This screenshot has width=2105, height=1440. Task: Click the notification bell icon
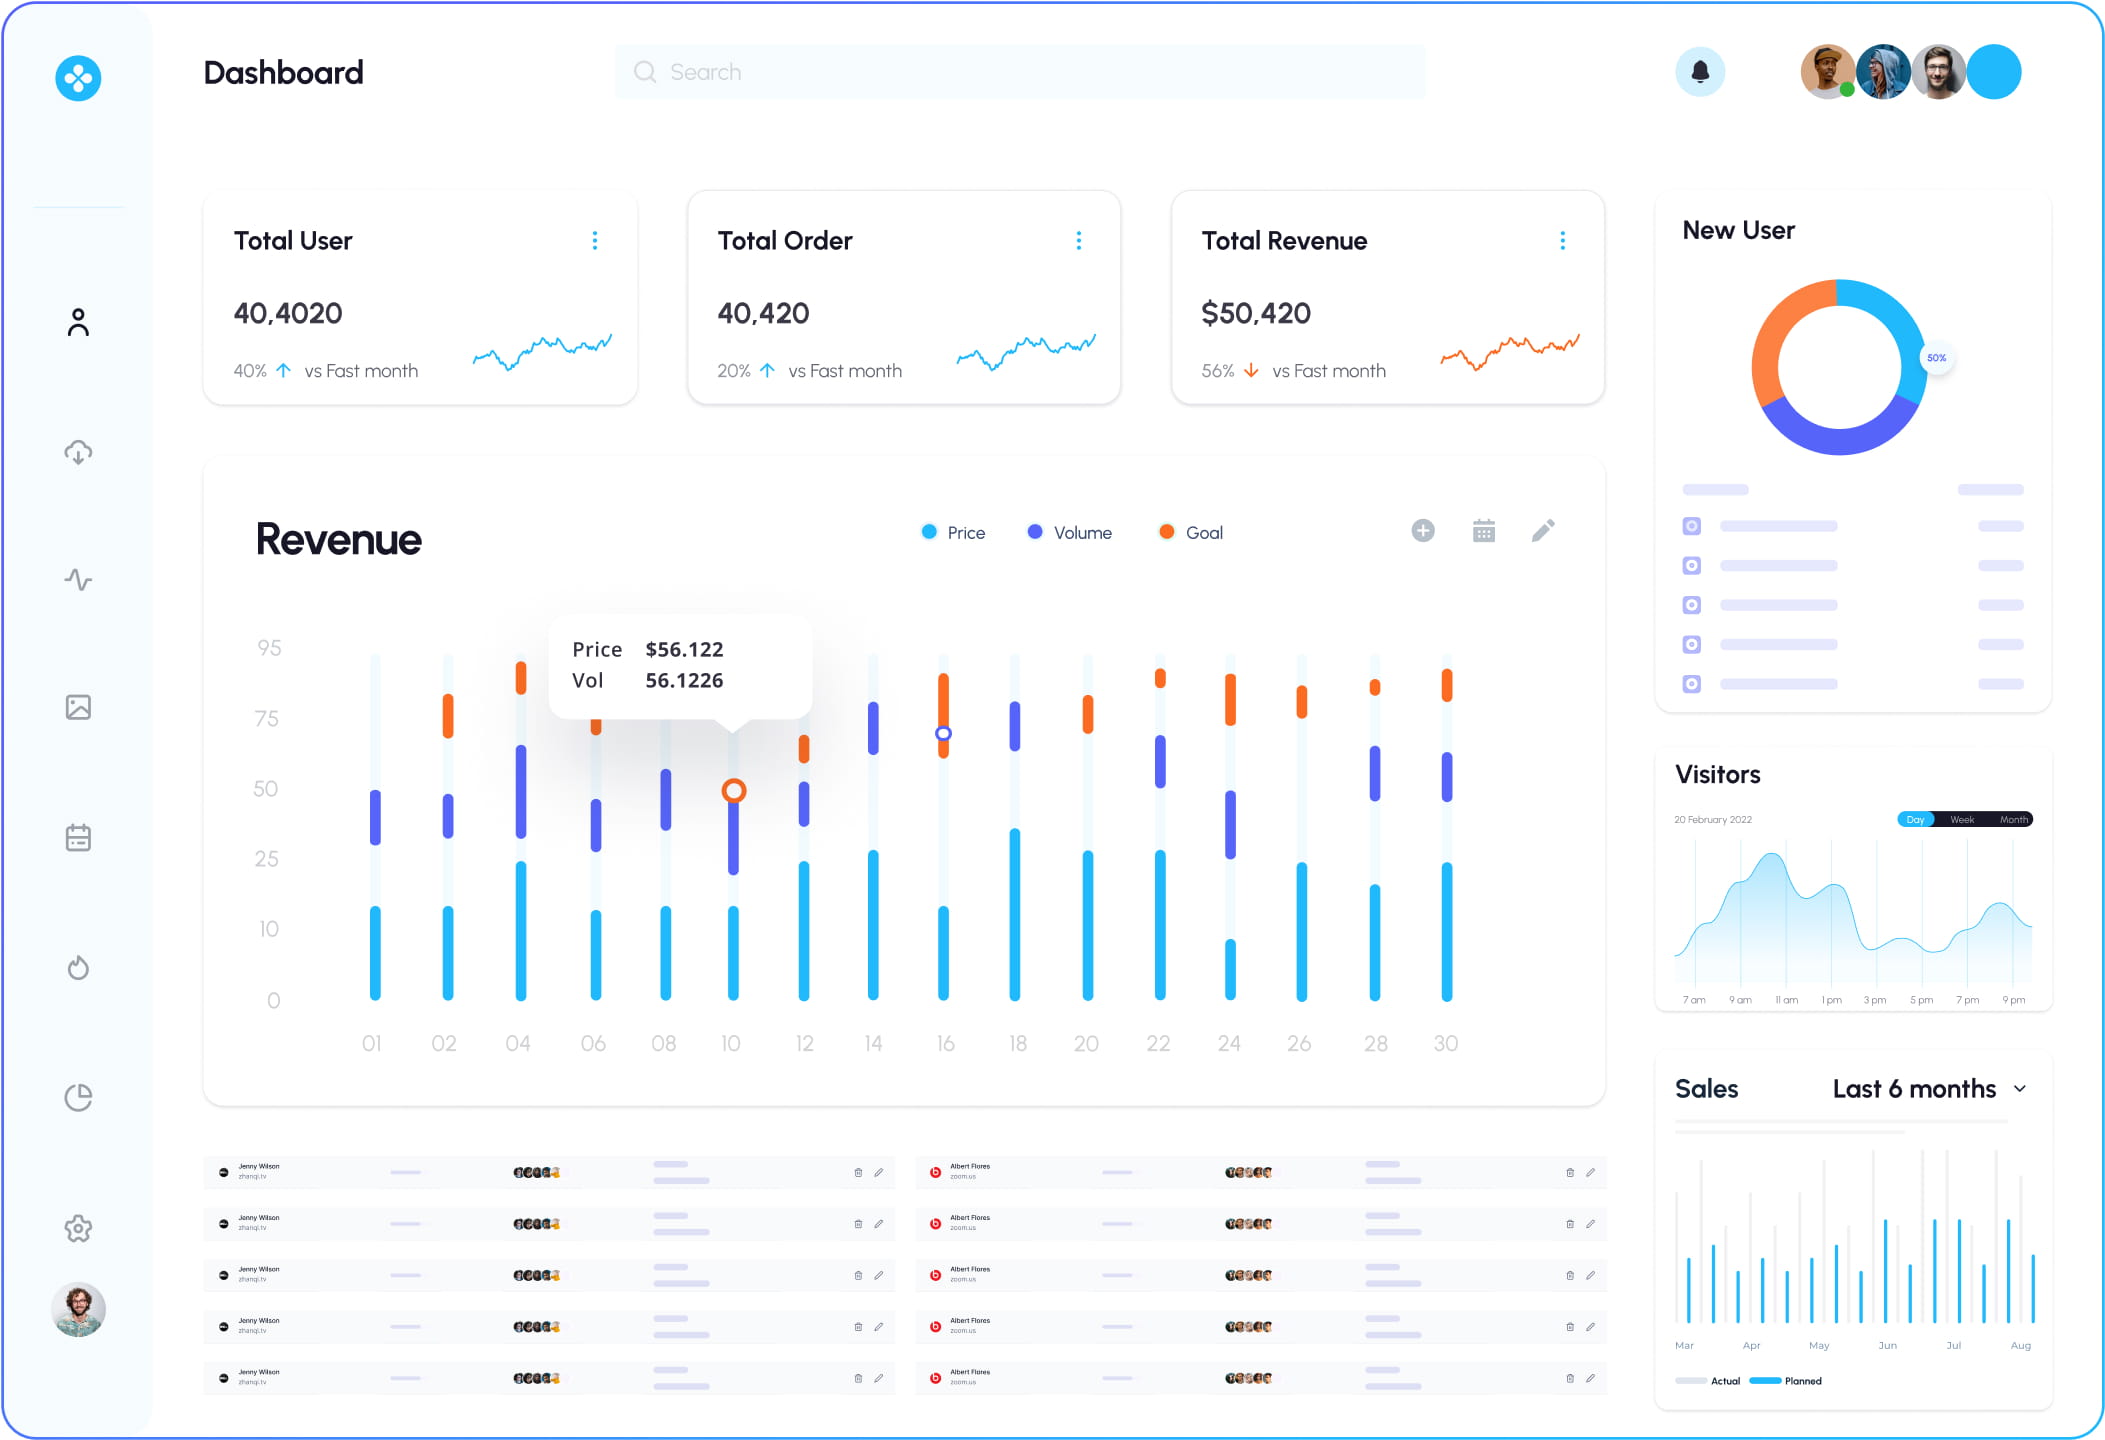[1700, 72]
